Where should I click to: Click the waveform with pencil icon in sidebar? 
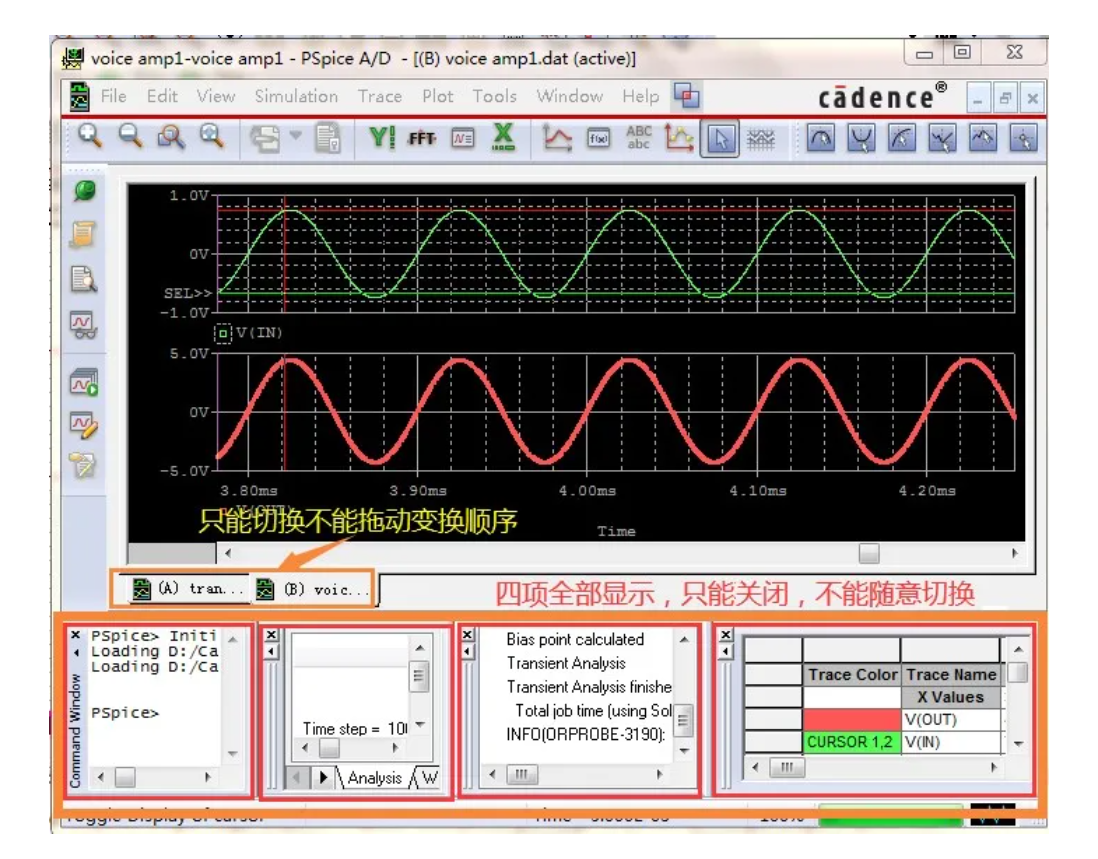[83, 424]
